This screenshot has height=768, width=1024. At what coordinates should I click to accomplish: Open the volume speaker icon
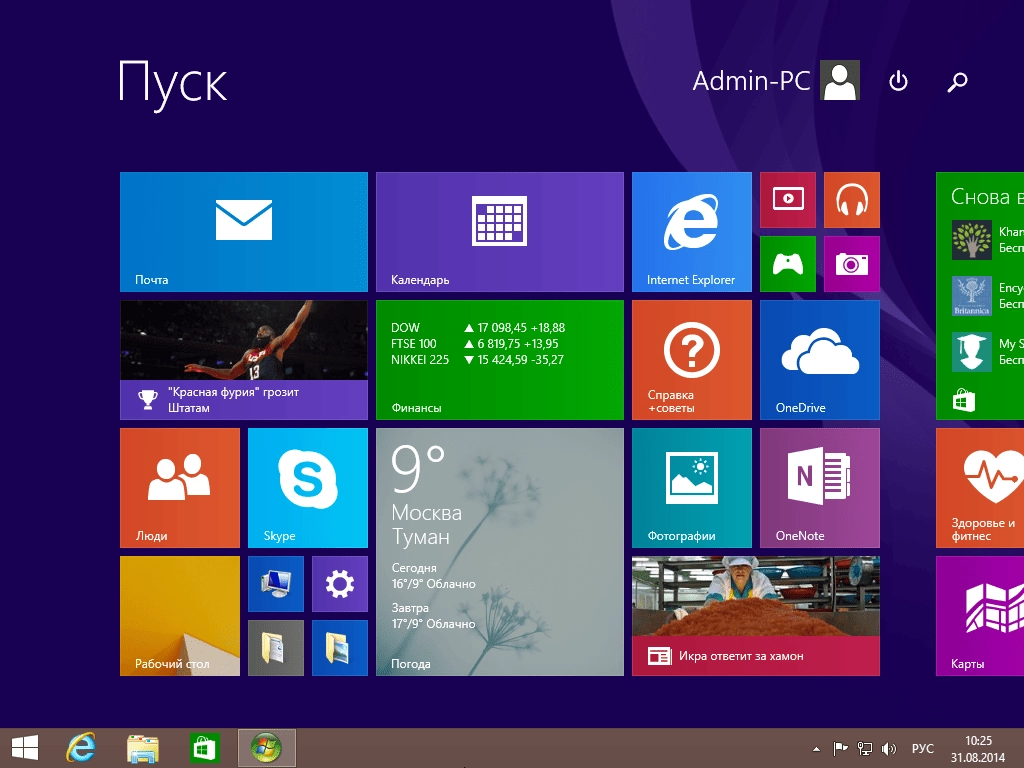coord(889,749)
